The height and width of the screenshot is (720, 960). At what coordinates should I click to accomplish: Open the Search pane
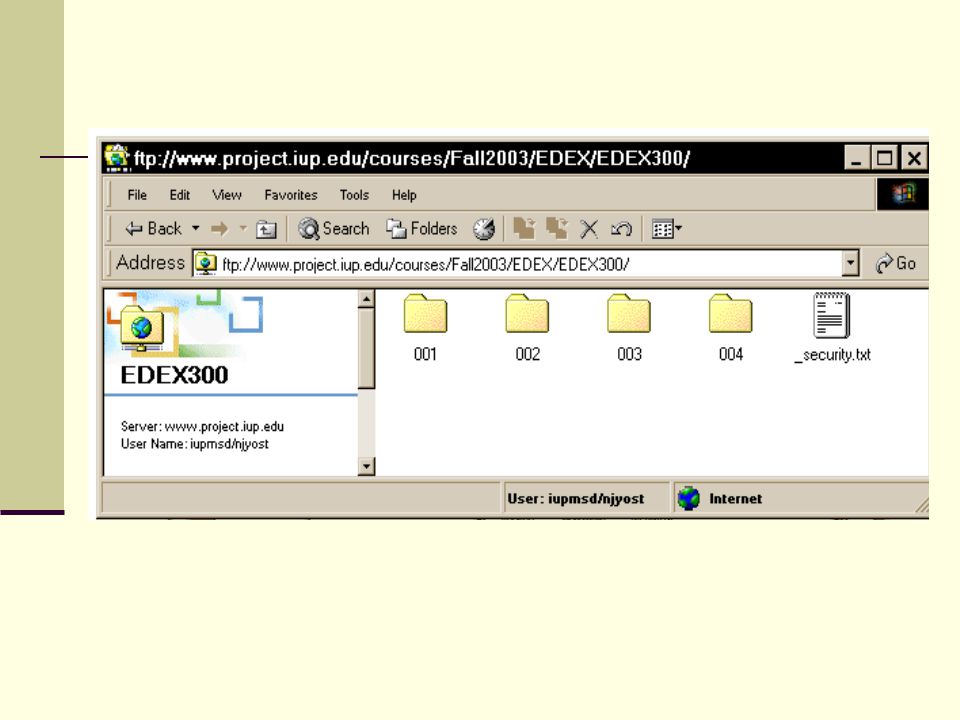click(334, 229)
